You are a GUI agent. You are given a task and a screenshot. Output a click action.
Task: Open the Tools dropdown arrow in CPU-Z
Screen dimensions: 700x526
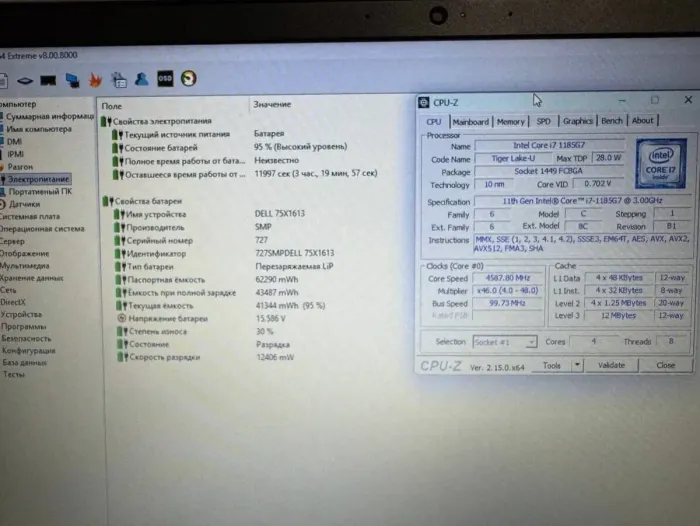point(577,366)
